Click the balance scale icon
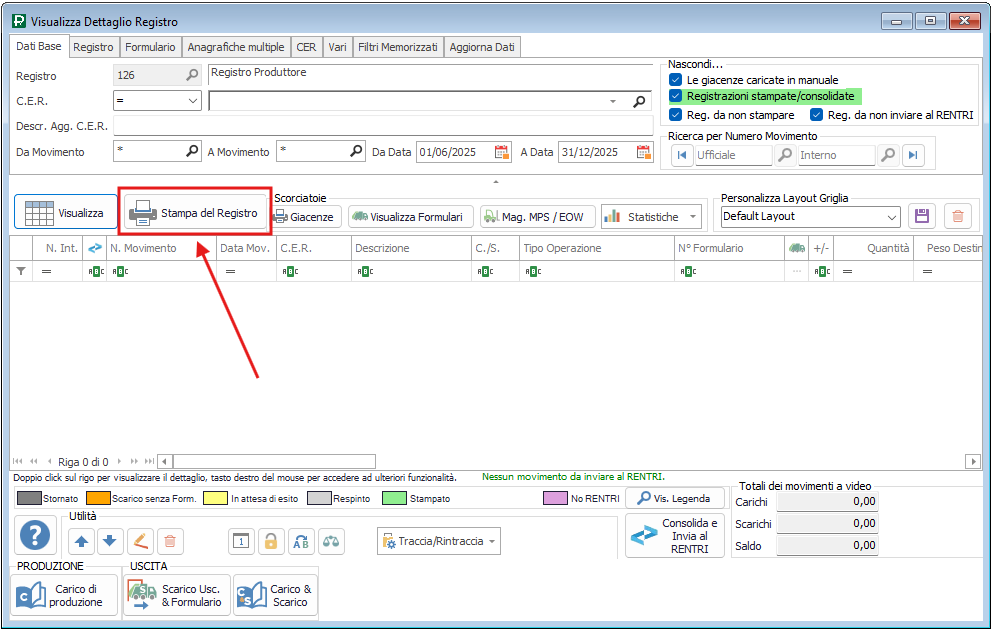The height and width of the screenshot is (630, 992). pyautogui.click(x=331, y=541)
